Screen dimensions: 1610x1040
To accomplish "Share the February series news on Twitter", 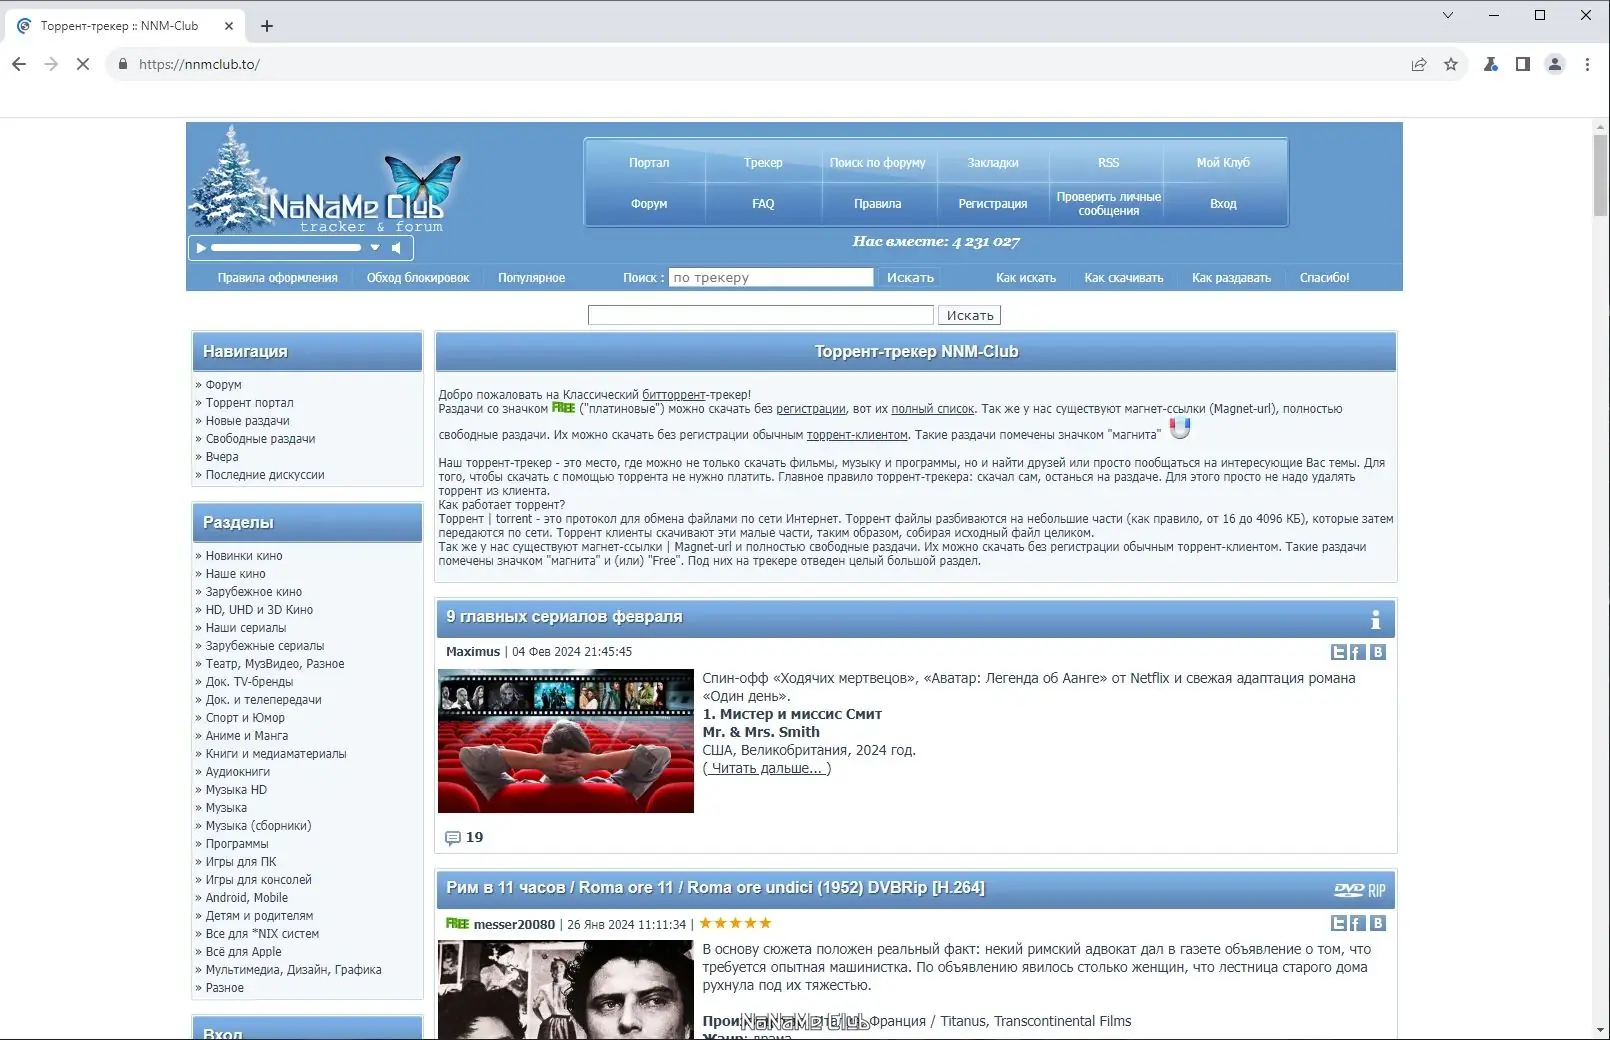I will (x=1338, y=652).
